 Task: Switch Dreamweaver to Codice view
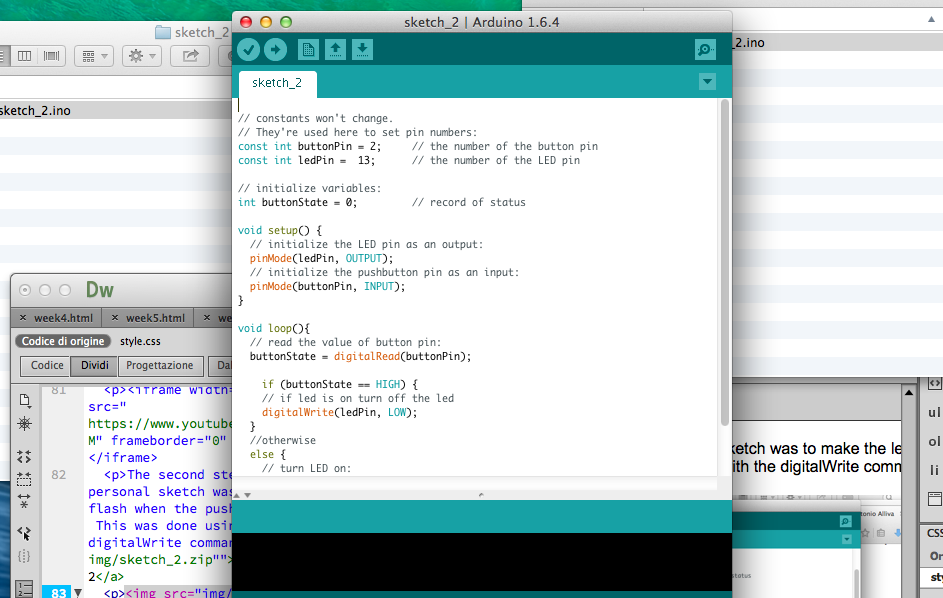[x=47, y=365]
